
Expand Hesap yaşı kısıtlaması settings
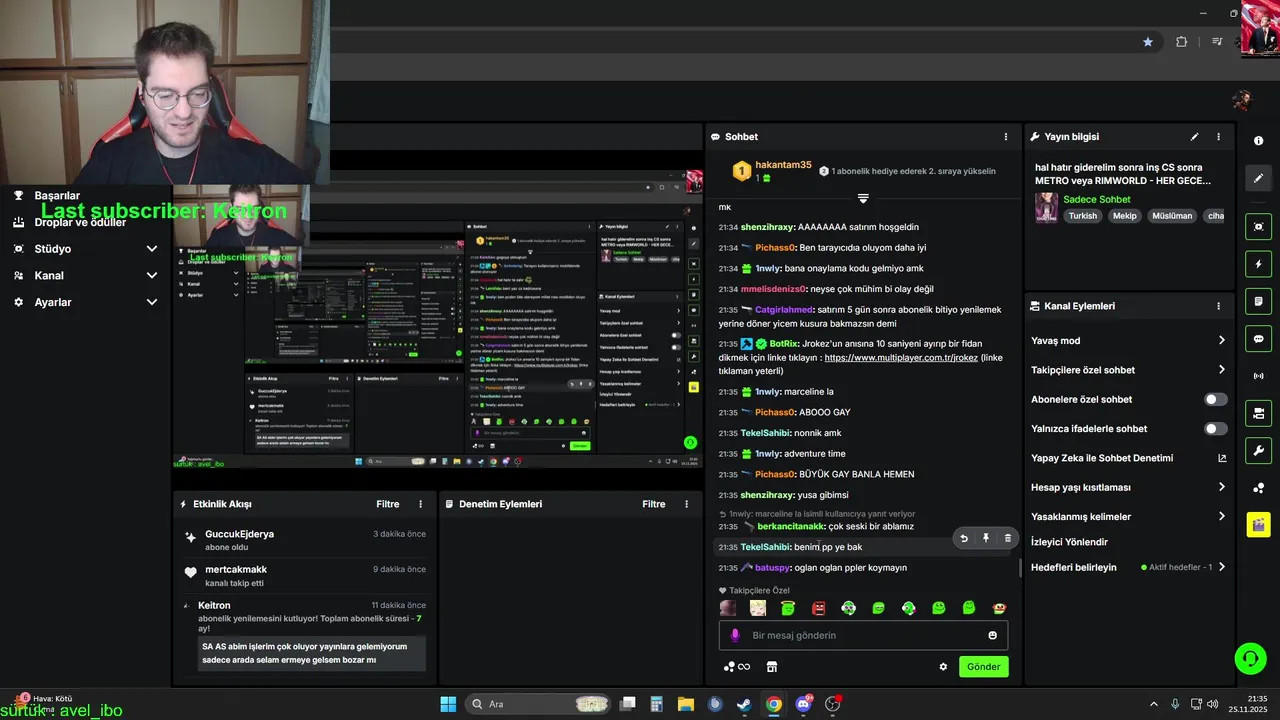pyautogui.click(x=1129, y=488)
